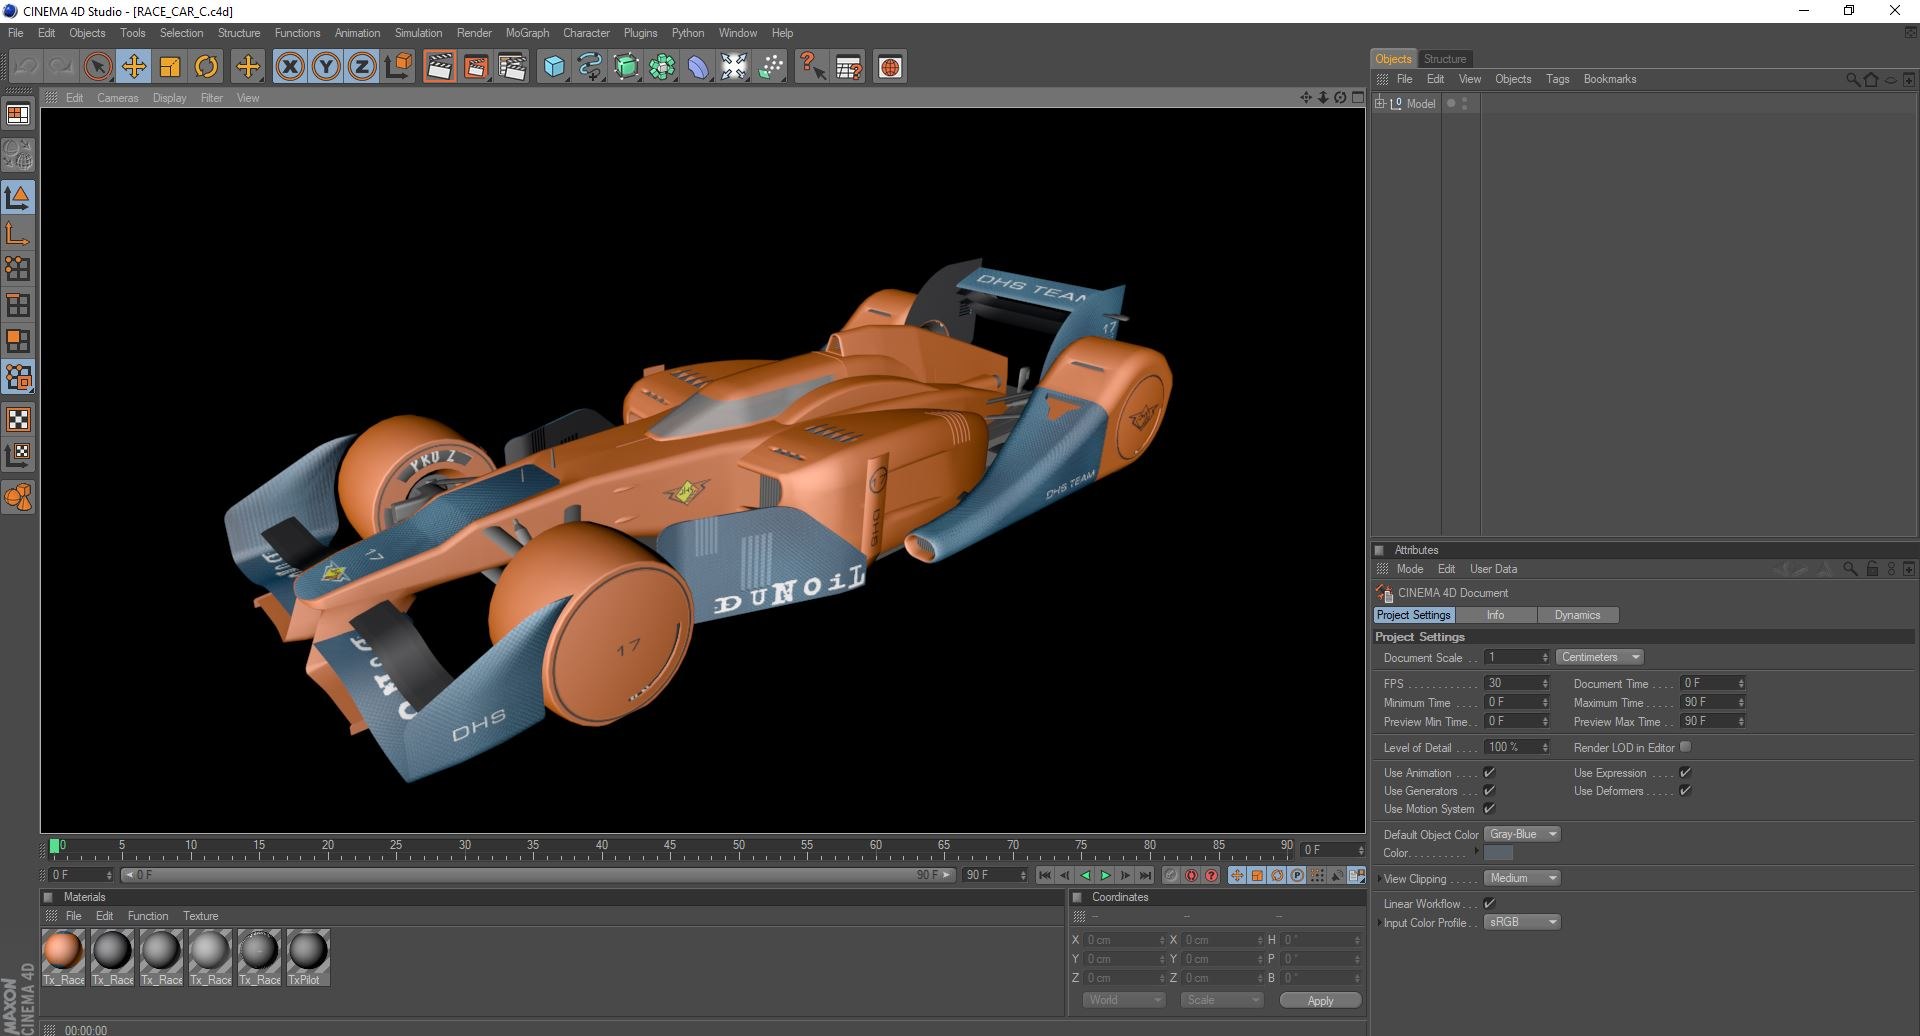1920x1036 pixels.
Task: Select the Use Model tool in left sidebar
Action: [18, 196]
